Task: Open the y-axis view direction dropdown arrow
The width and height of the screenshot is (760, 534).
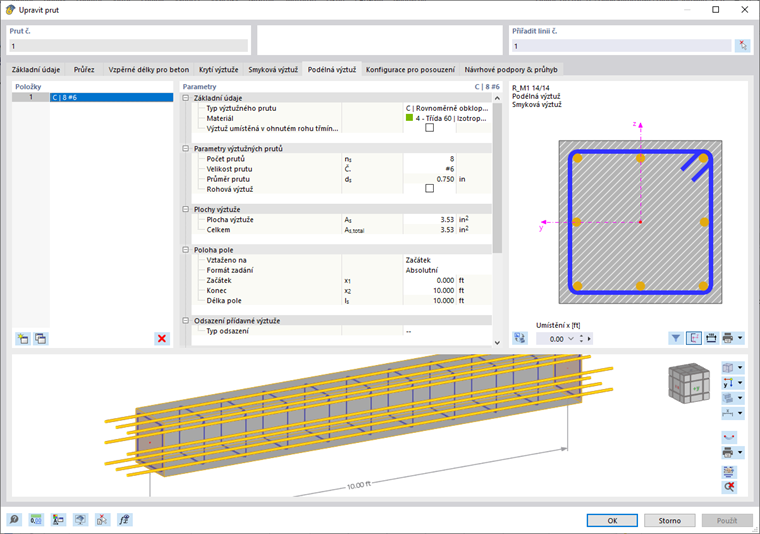Action: pyautogui.click(x=740, y=383)
